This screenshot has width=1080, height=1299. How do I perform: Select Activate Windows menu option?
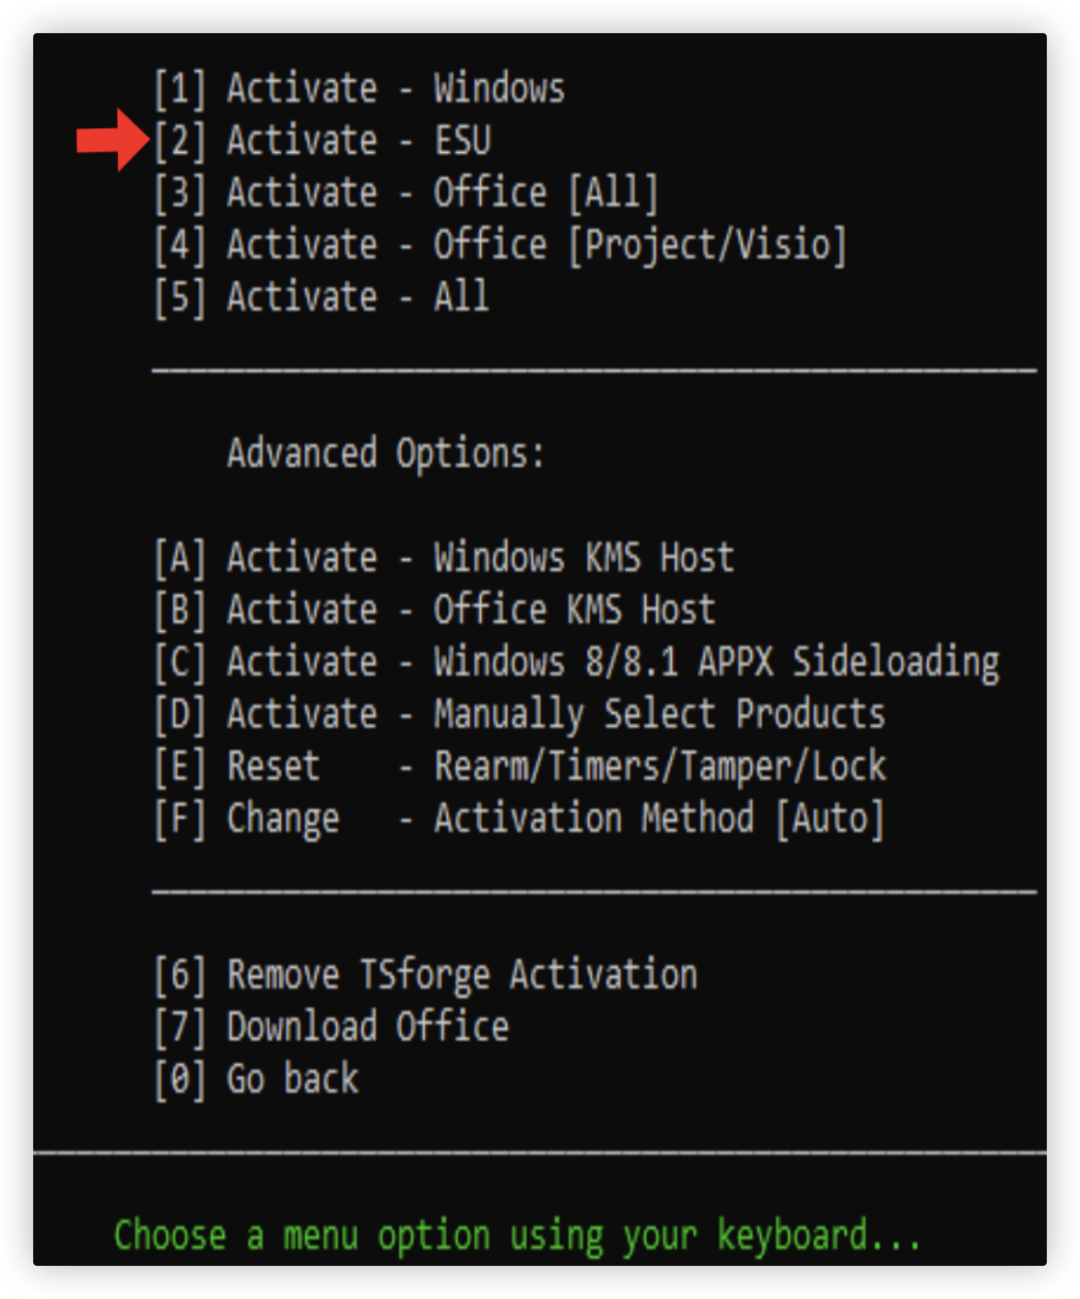point(360,89)
